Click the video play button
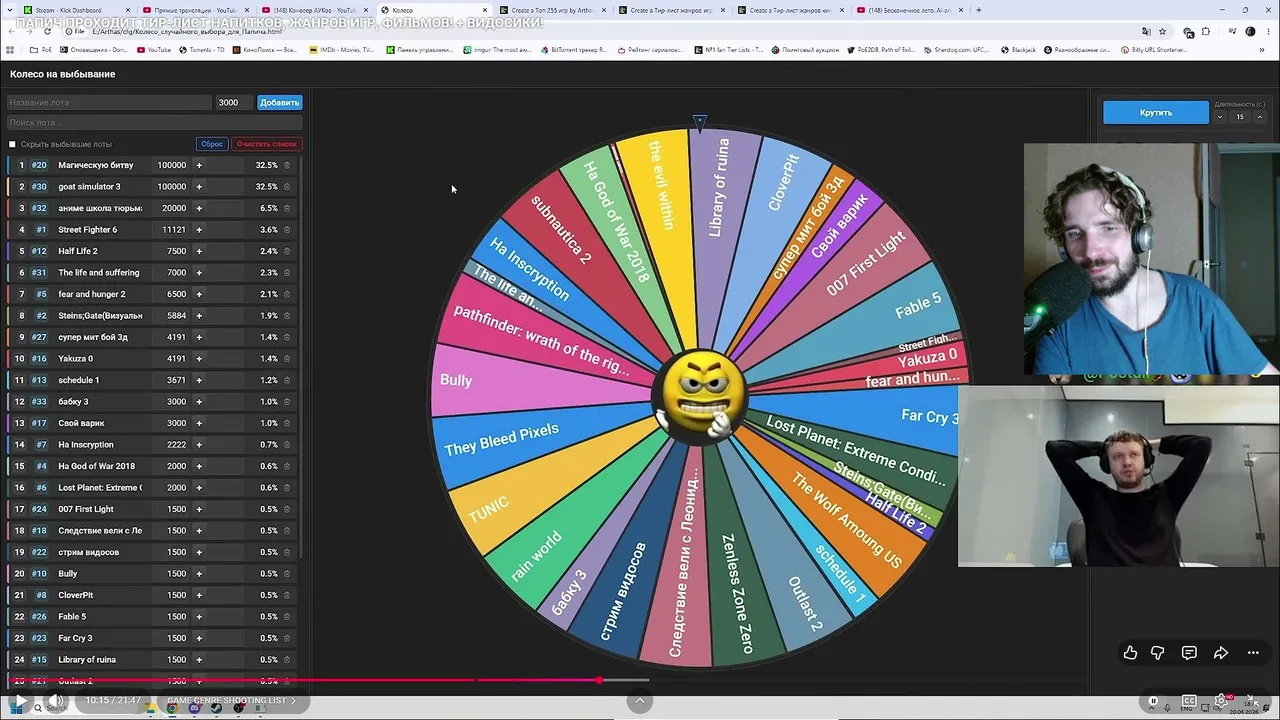 [x=20, y=701]
